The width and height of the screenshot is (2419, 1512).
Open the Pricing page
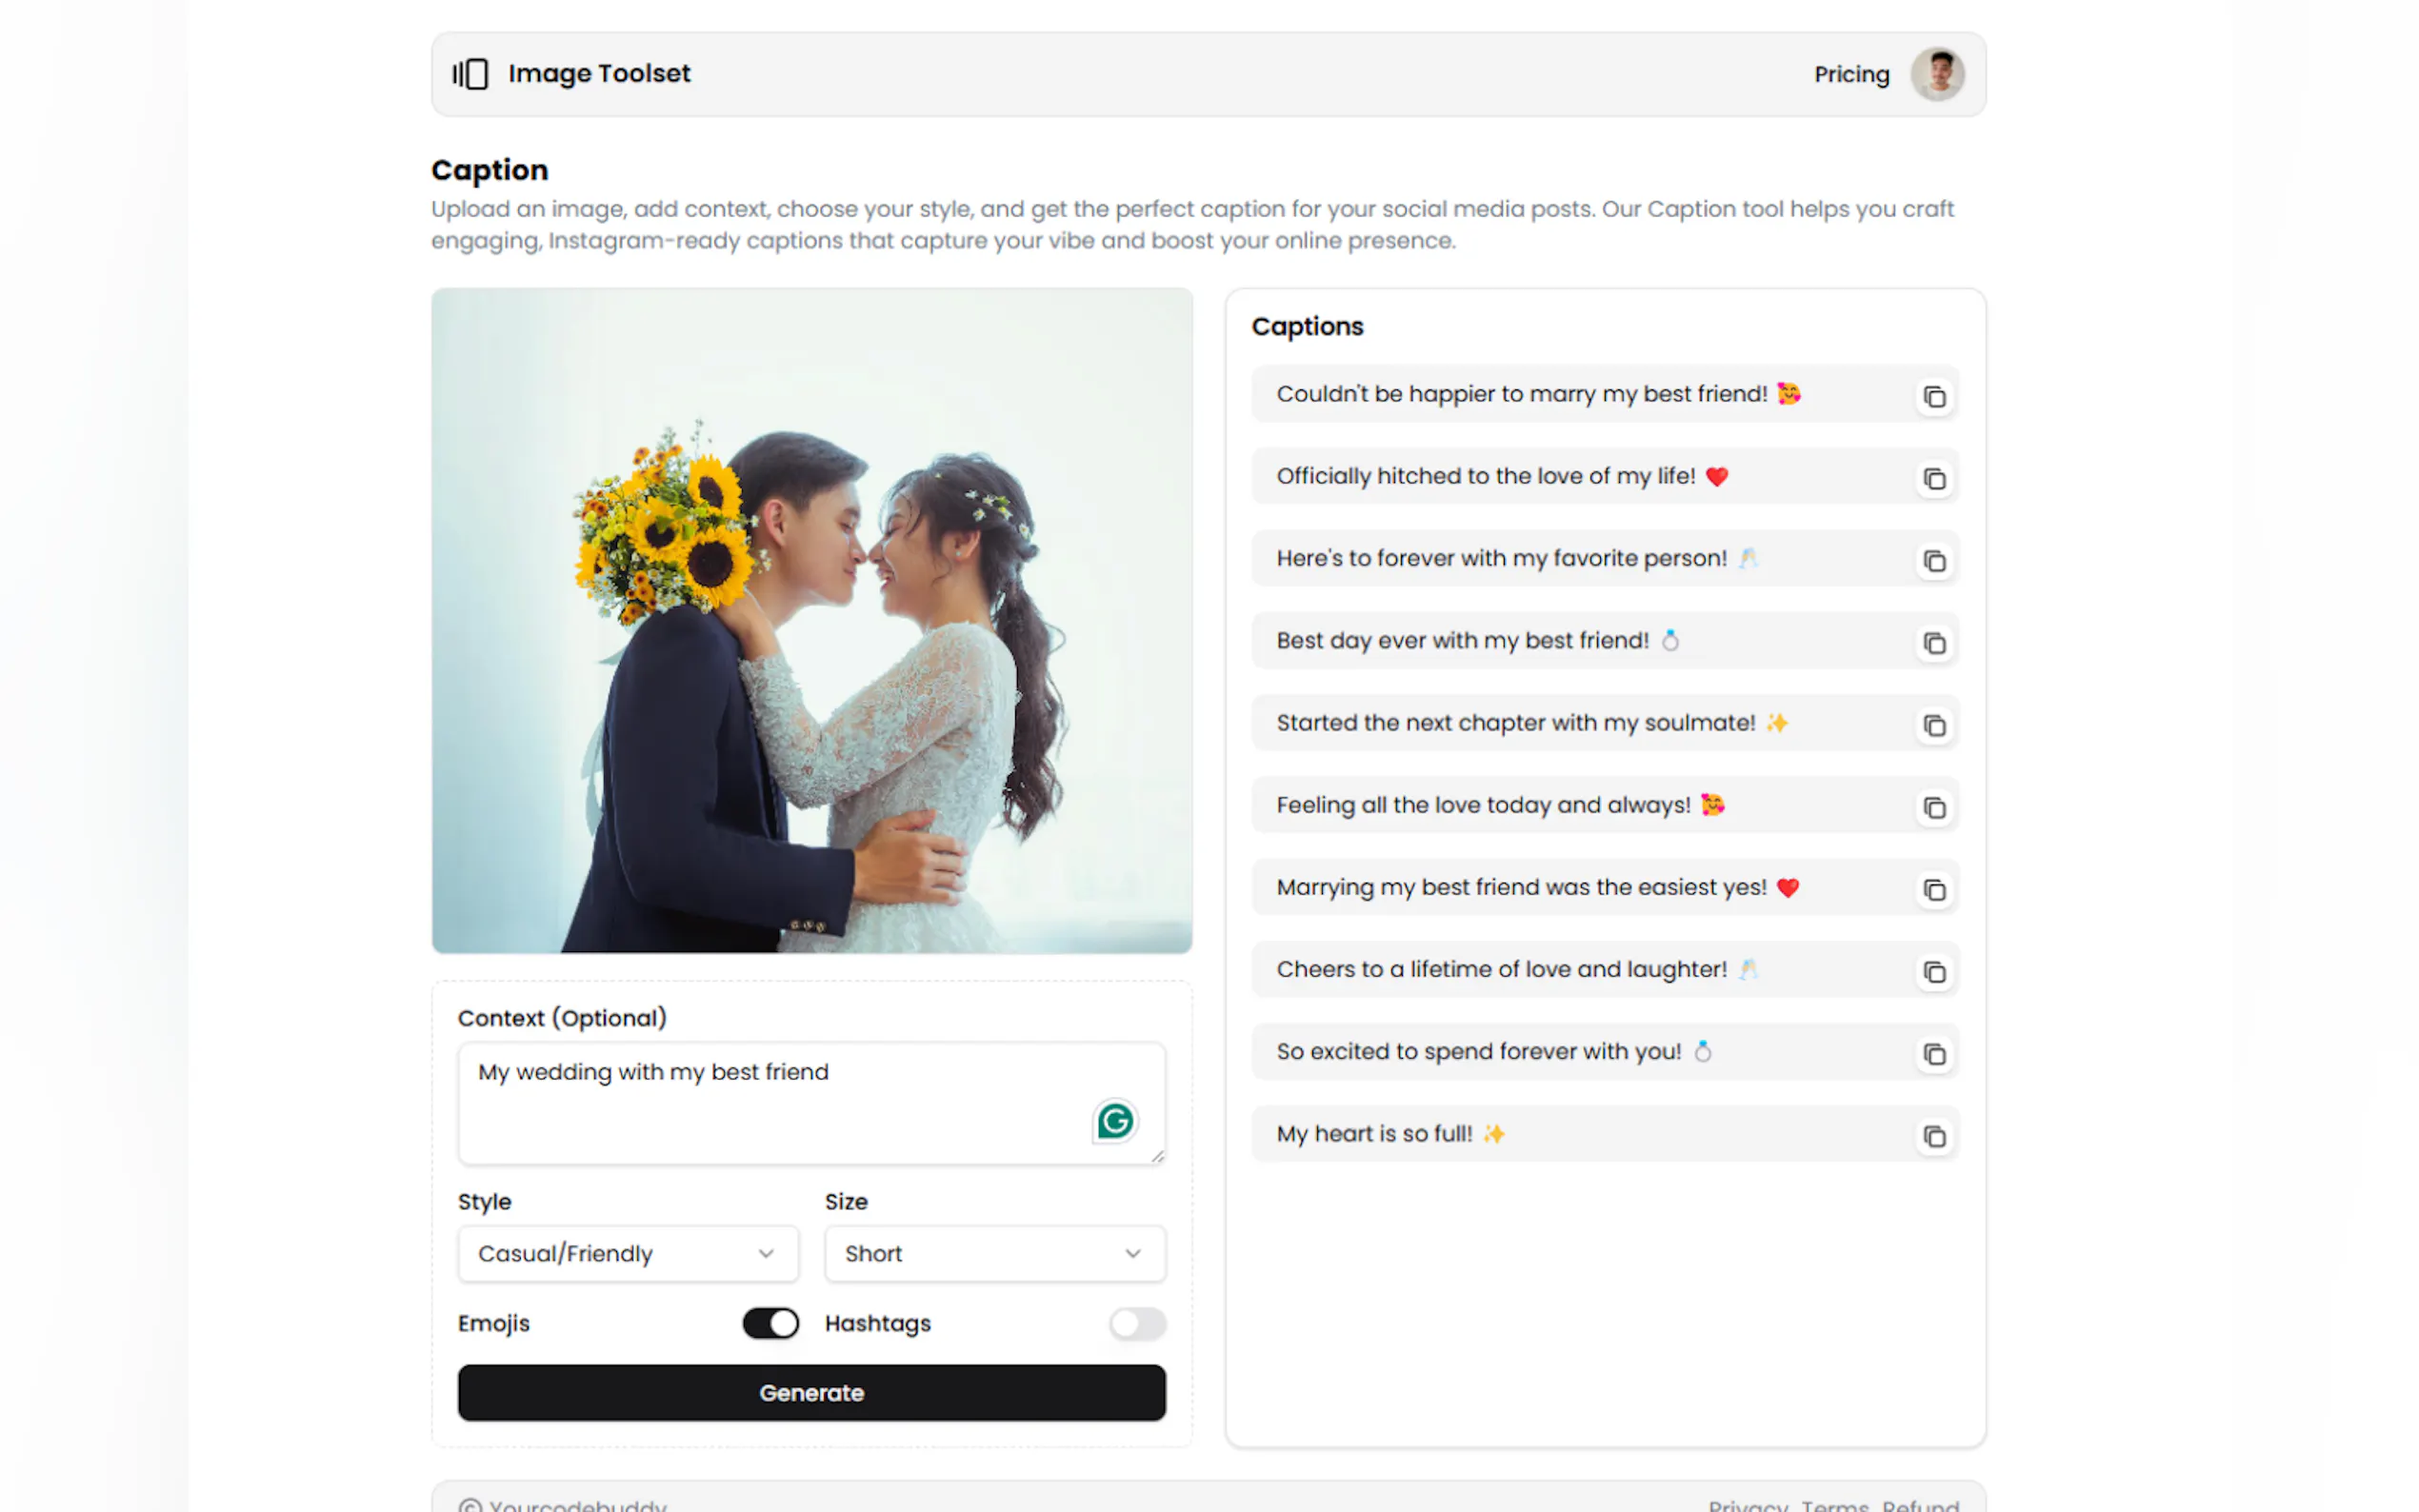[1851, 74]
